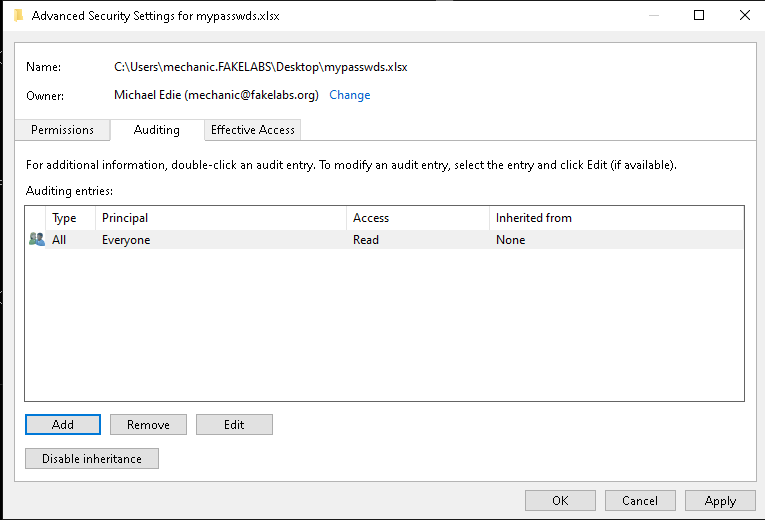This screenshot has width=765, height=520.
Task: Click Disable inheritance
Action: [x=92, y=459]
